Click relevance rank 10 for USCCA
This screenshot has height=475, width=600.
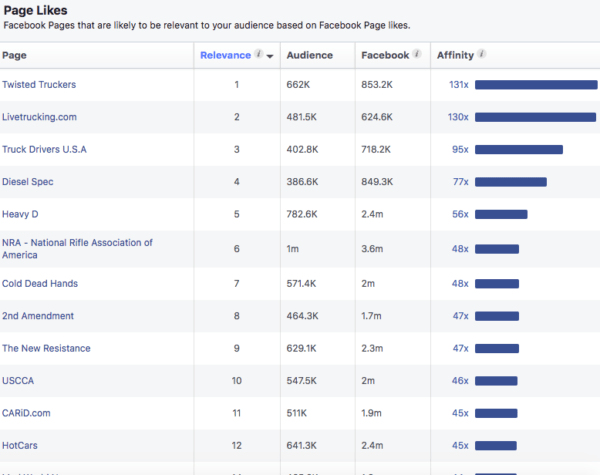click(x=236, y=381)
